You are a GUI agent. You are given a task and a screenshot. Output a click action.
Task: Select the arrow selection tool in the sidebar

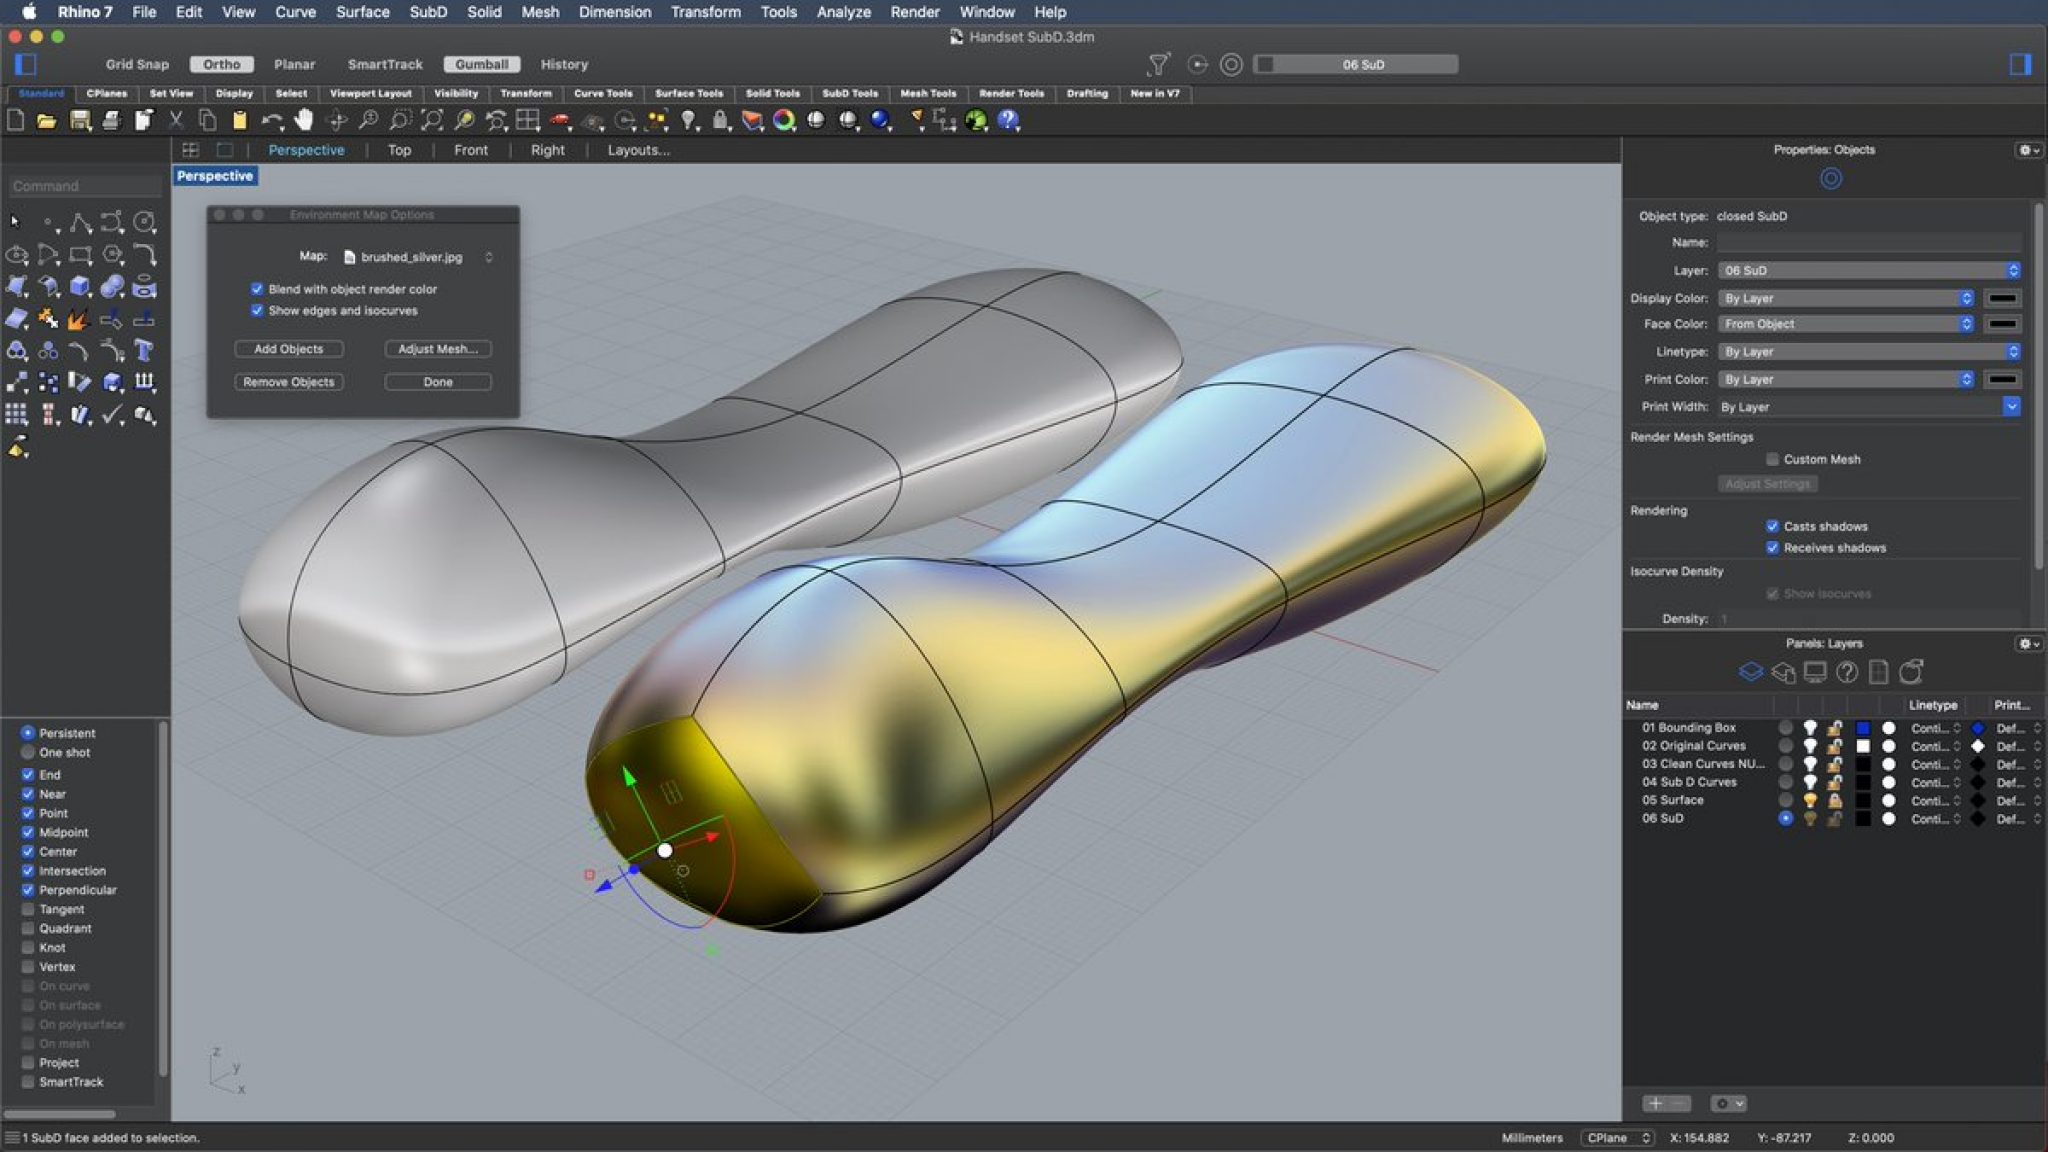pyautogui.click(x=14, y=219)
